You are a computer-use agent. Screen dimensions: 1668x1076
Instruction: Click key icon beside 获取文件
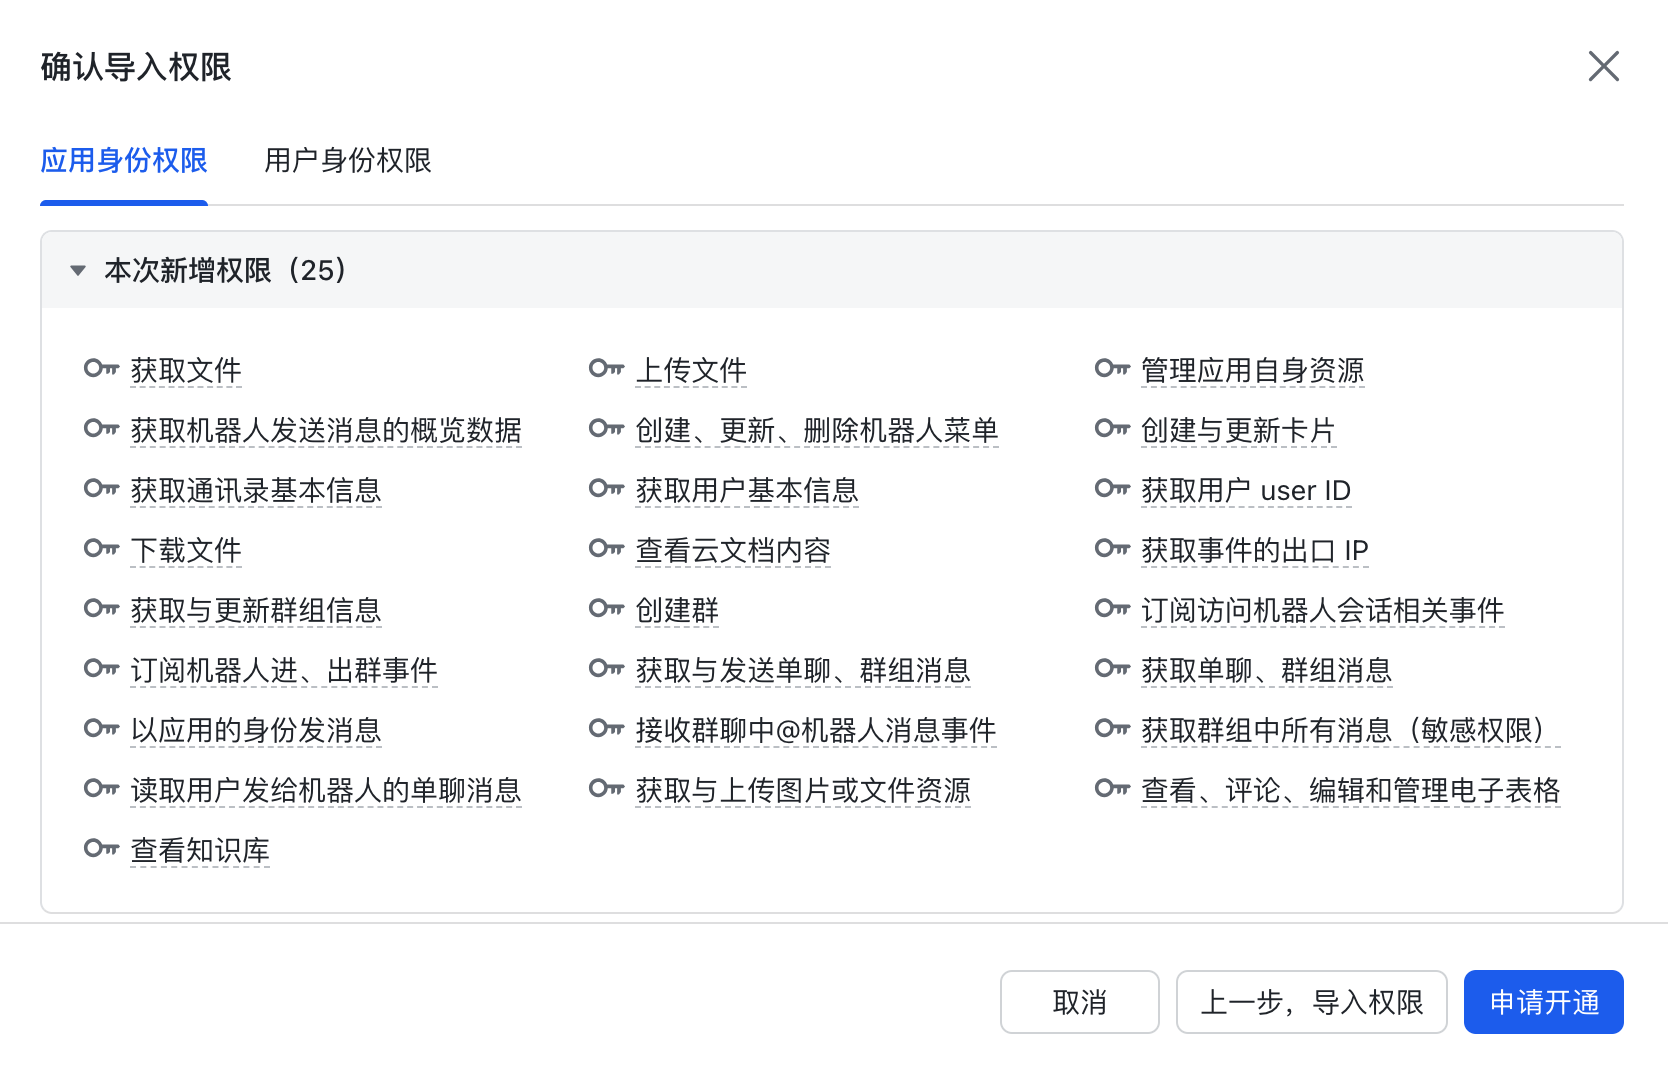point(101,369)
